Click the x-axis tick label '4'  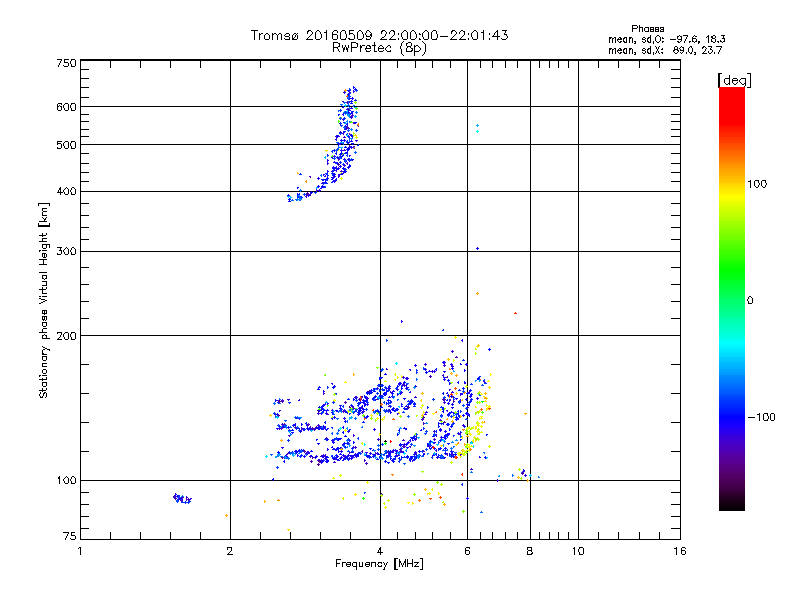[x=380, y=551]
